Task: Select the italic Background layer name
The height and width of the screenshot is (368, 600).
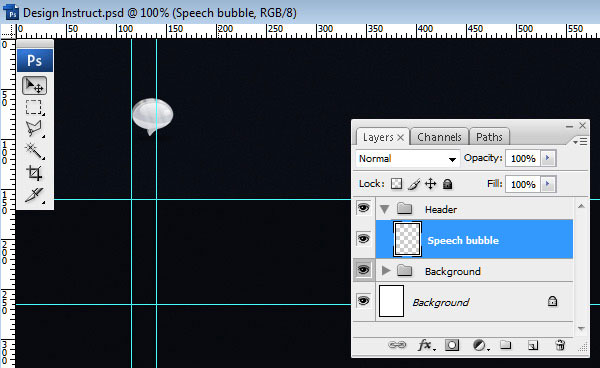Action: click(x=440, y=303)
